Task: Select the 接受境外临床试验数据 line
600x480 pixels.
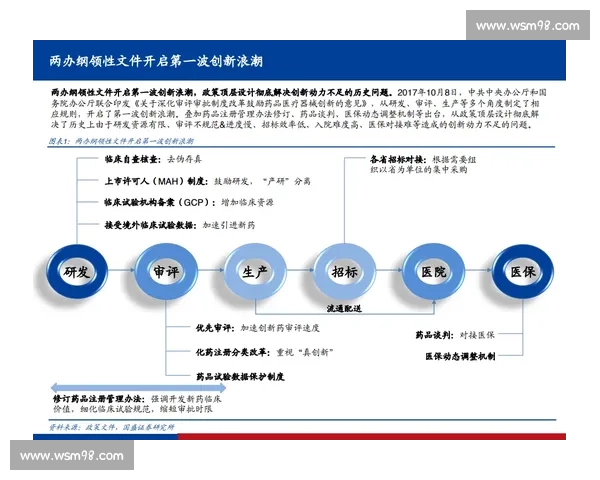Action: click(x=179, y=225)
